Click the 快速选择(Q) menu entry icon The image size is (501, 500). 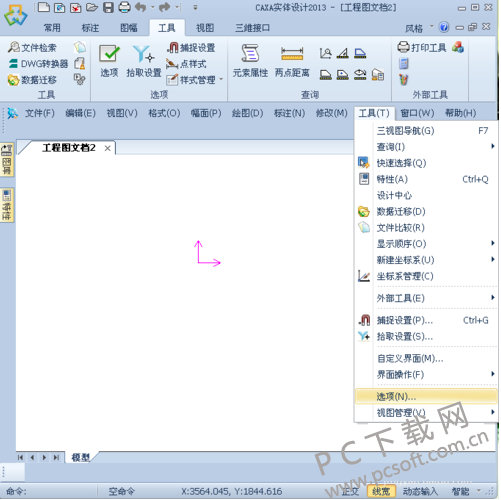[x=364, y=163]
